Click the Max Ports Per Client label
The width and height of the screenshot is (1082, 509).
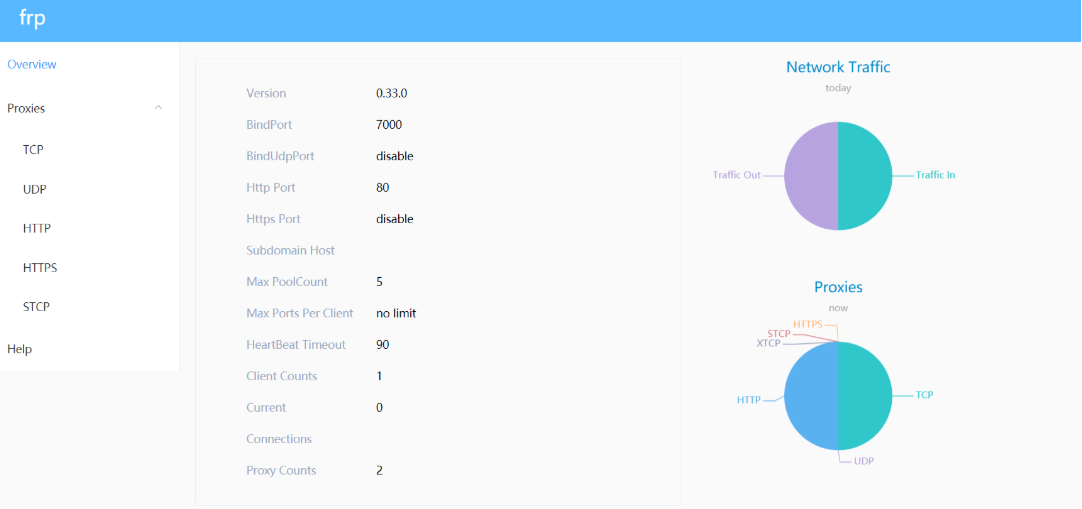coord(299,313)
